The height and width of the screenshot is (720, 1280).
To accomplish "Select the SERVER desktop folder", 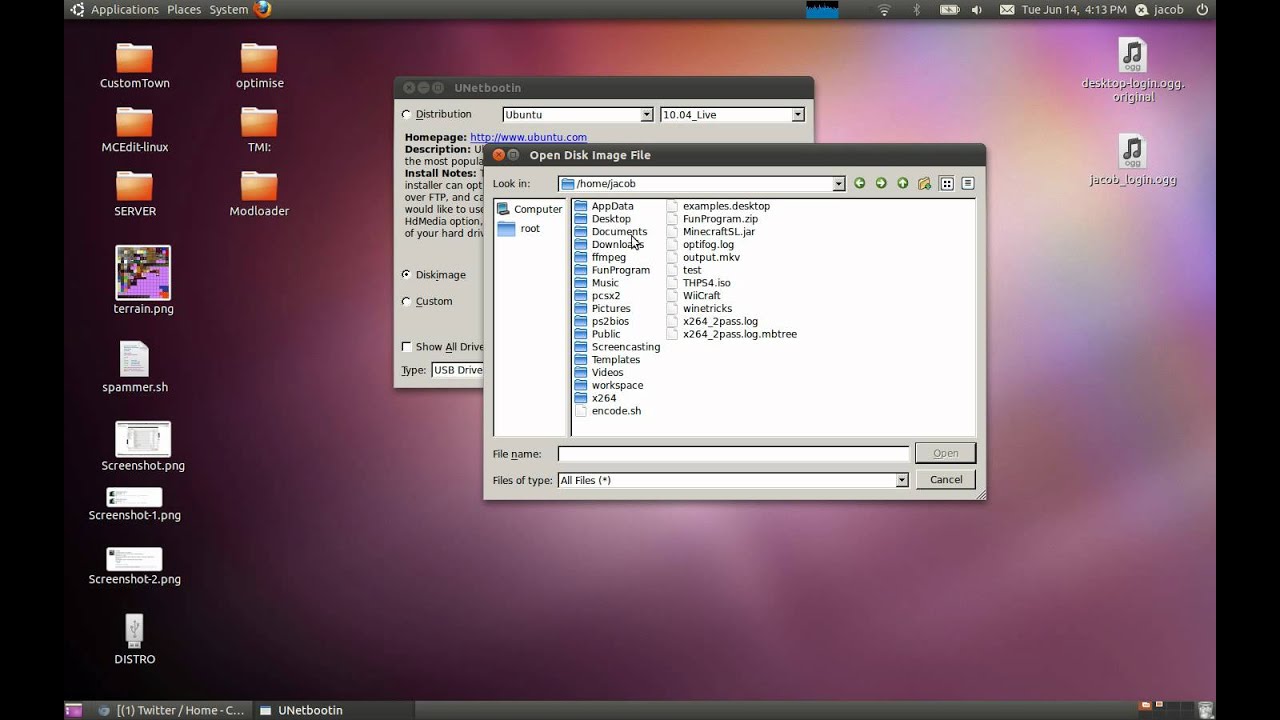I will (134, 194).
